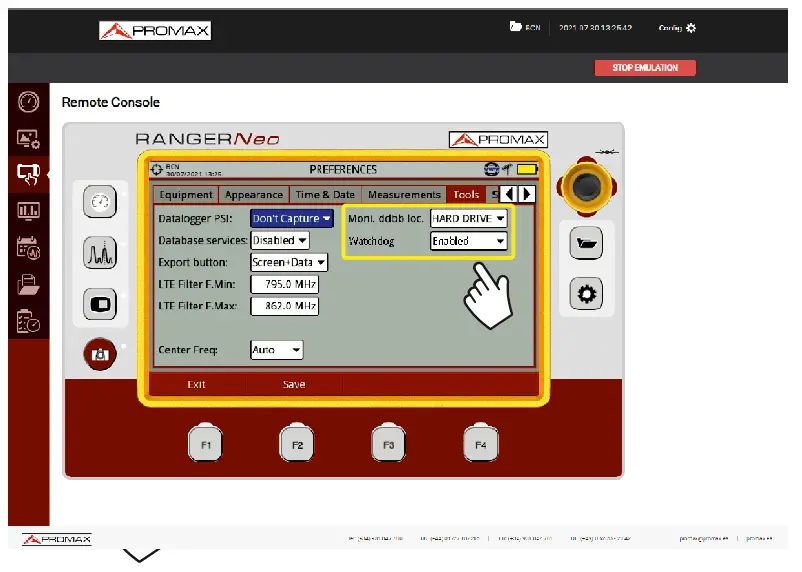Open the files folder icon in sidebar
Image resolution: width=802 pixels, height=572 pixels.
pos(28,284)
